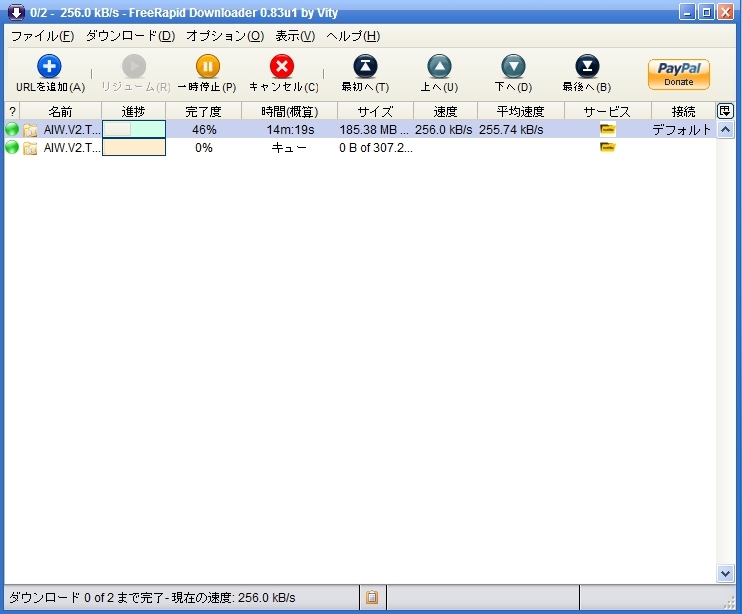Screen dimensions: 742x614
Task: Open the column selector icon in the table corner
Action: coord(725,111)
